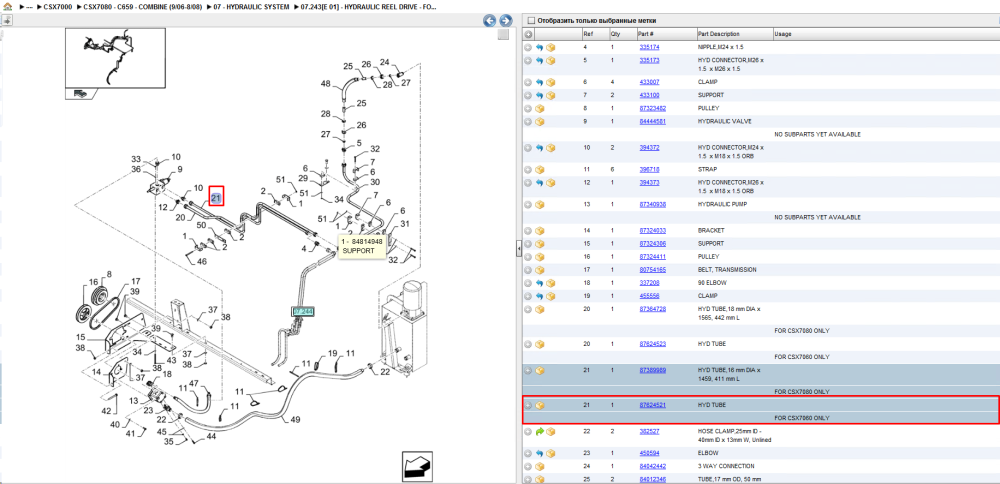The height and width of the screenshot is (484, 1000).
Task: Open the 07.244 reference link in diagram
Action: (x=304, y=311)
